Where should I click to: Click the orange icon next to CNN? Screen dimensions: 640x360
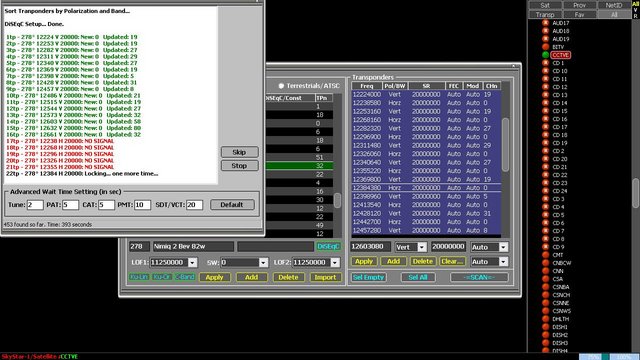point(545,271)
